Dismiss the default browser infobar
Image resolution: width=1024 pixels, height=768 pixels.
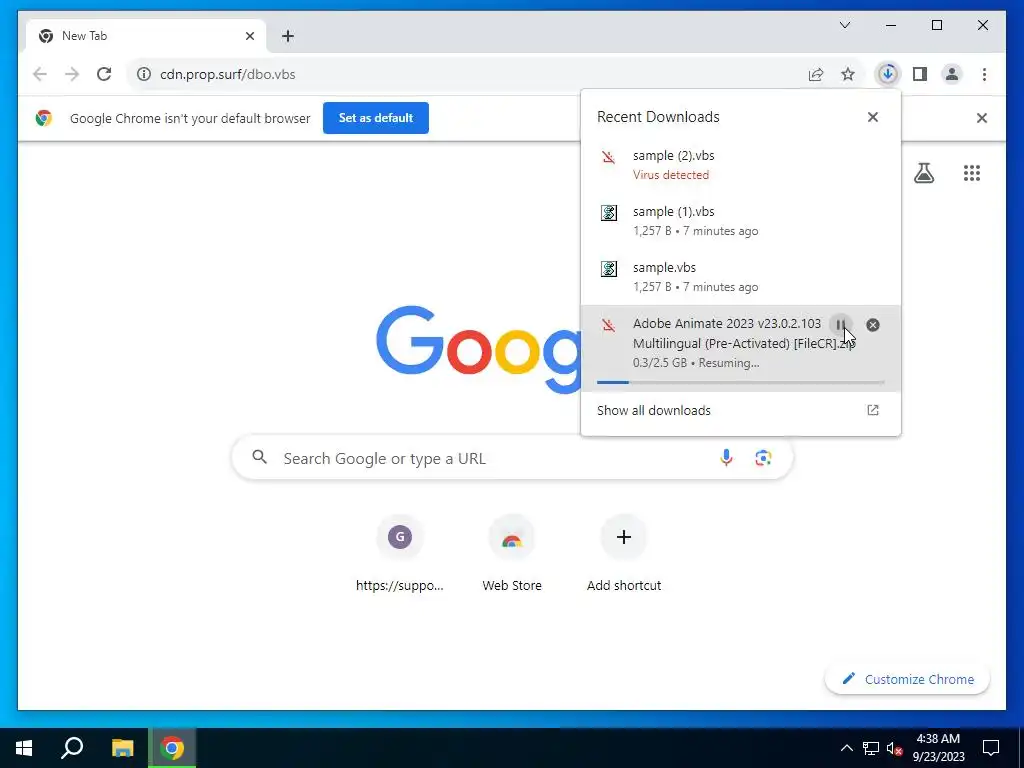click(x=982, y=118)
